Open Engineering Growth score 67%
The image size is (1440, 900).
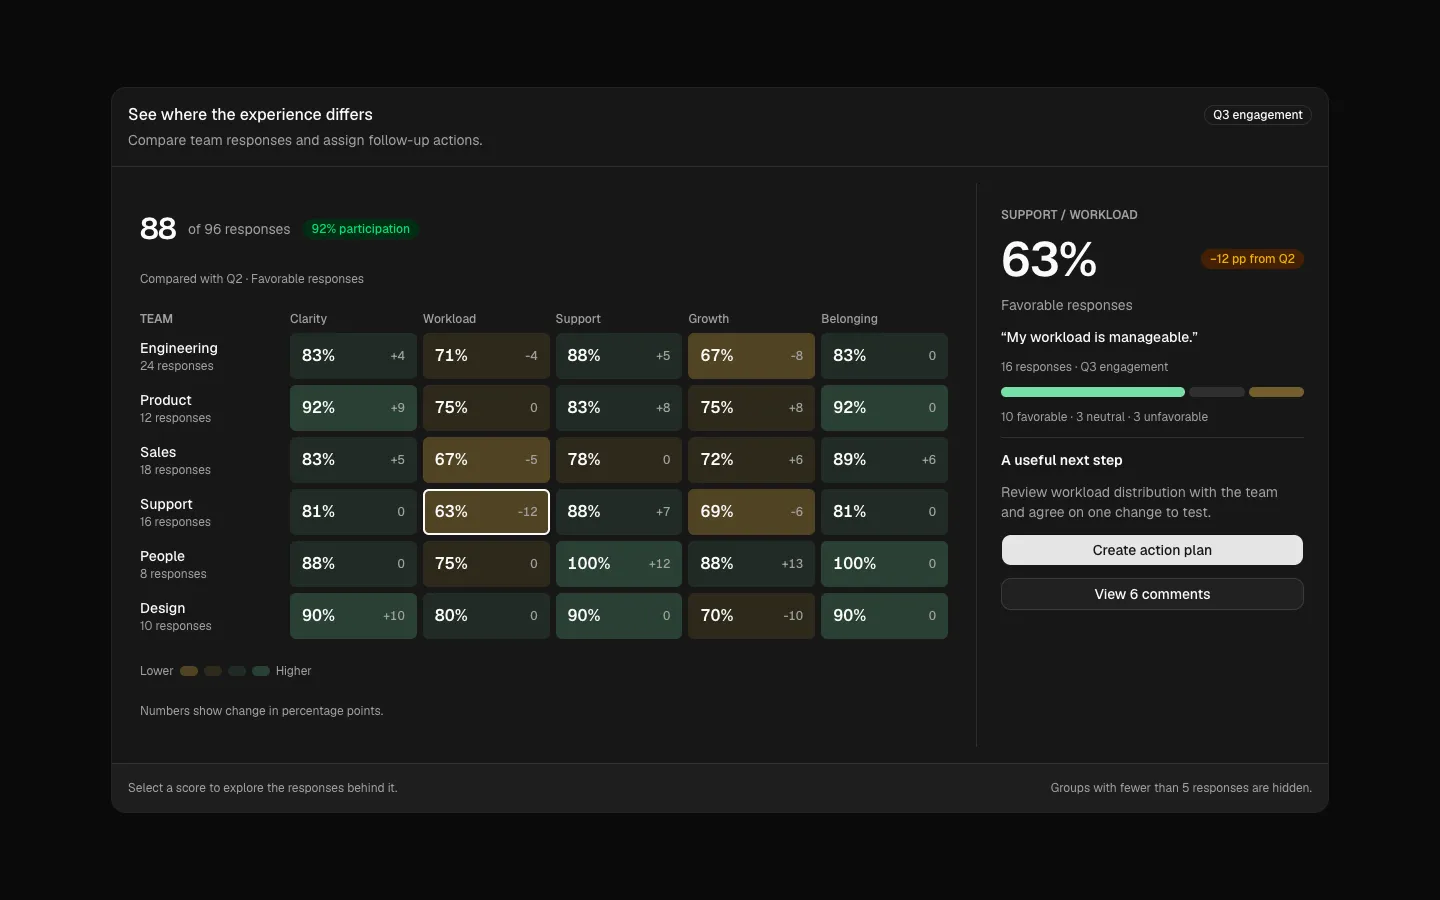coord(751,356)
